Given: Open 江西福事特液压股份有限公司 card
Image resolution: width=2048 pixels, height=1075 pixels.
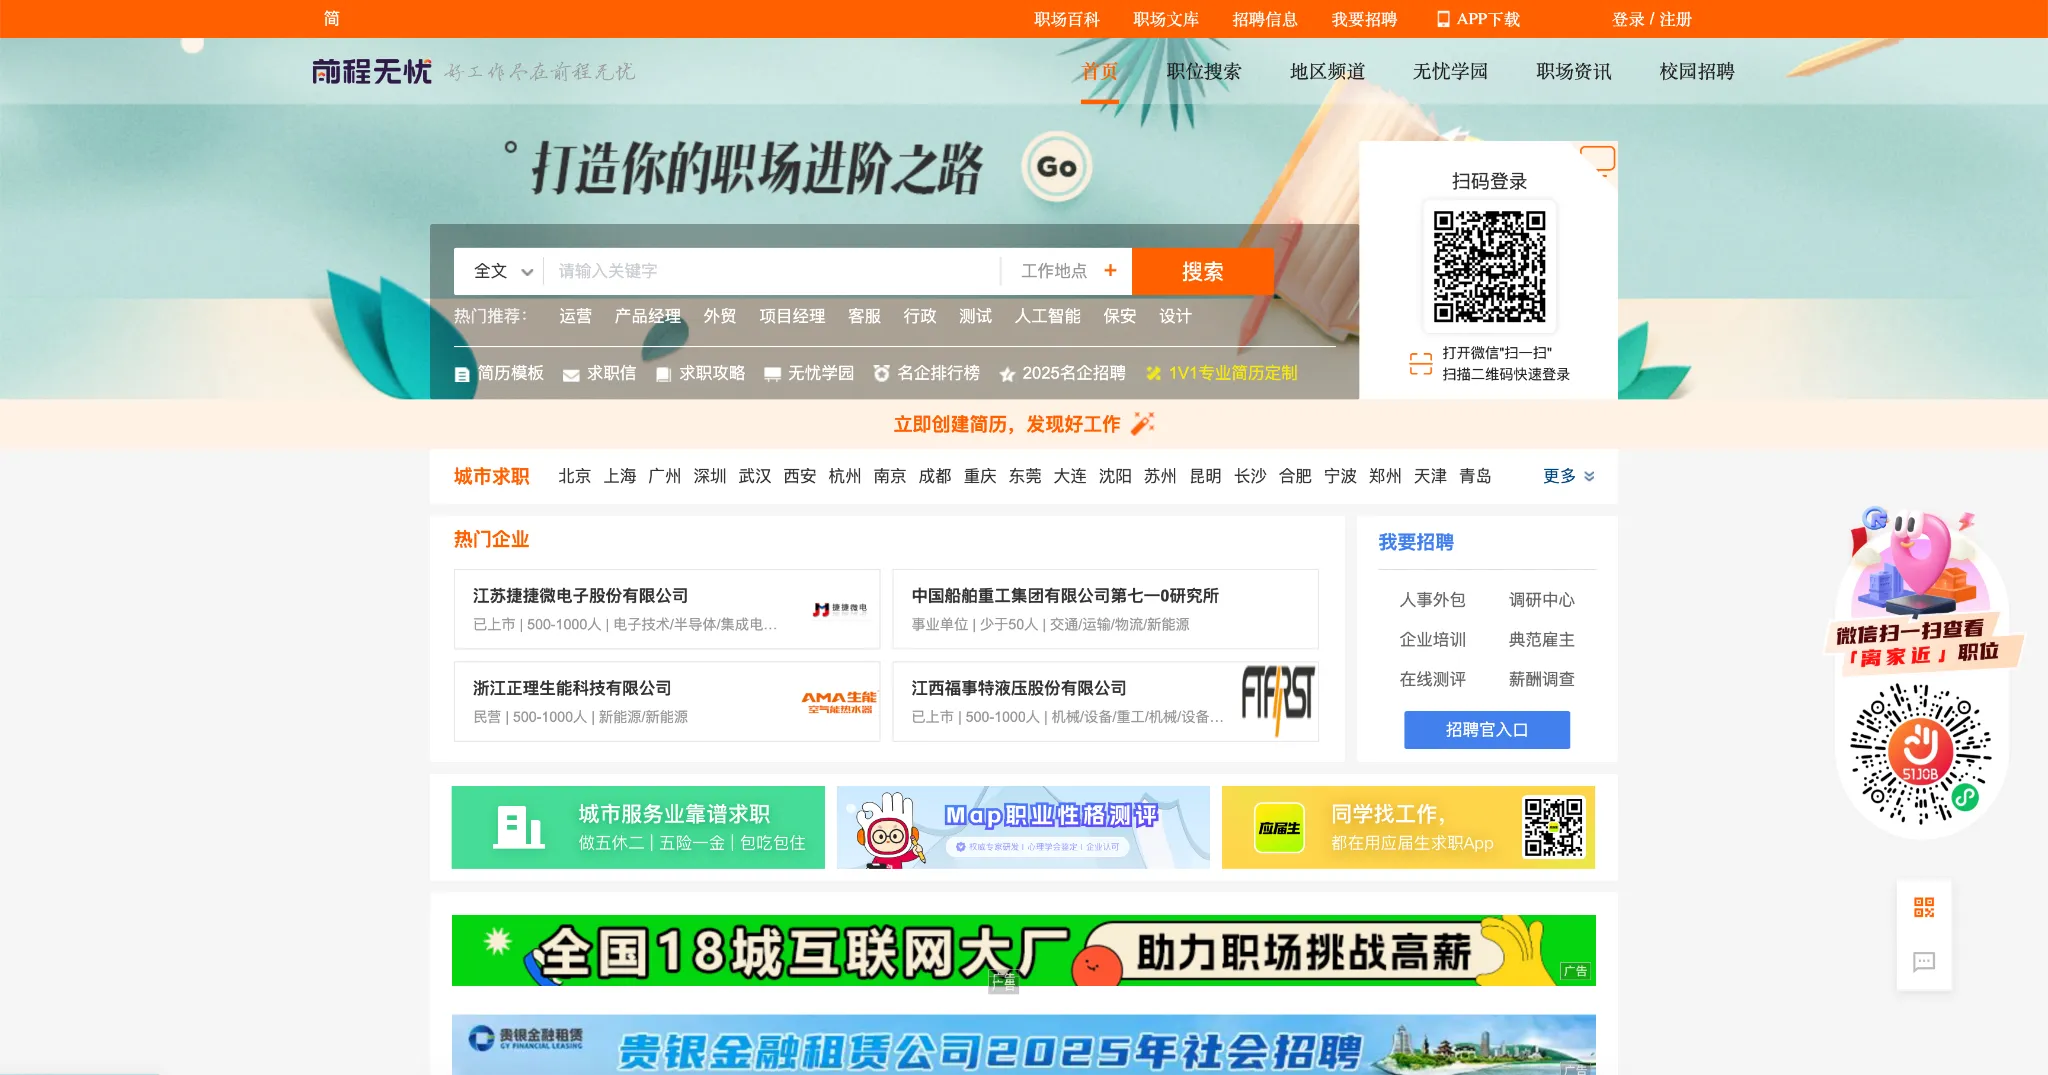Looking at the screenshot, I should click(1105, 701).
